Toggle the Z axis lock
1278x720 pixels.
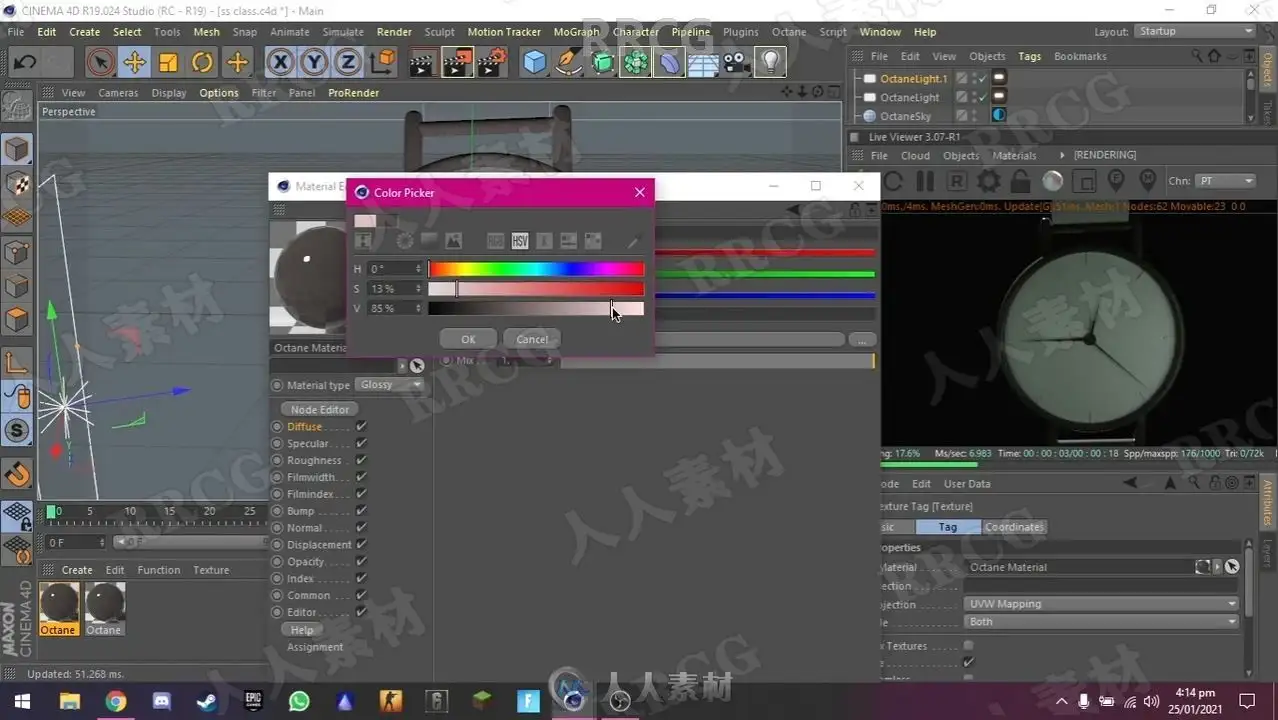point(348,63)
